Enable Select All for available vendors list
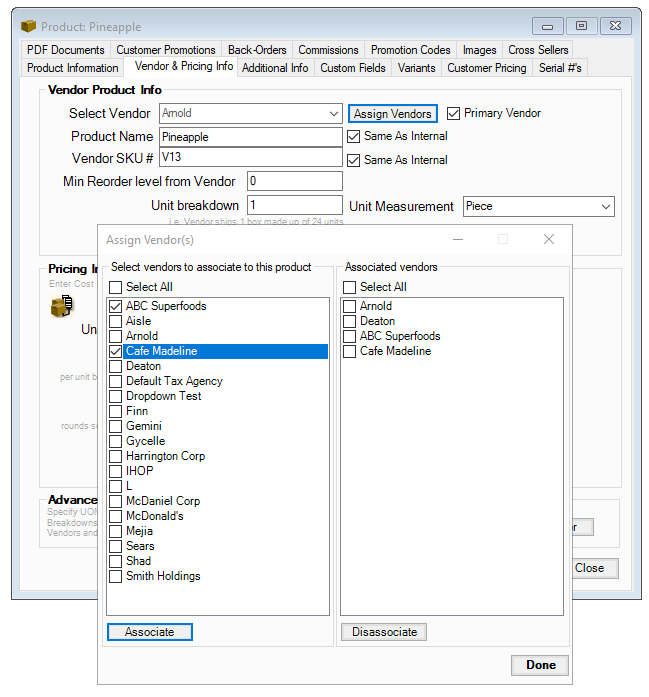This screenshot has width=649, height=697. (116, 287)
